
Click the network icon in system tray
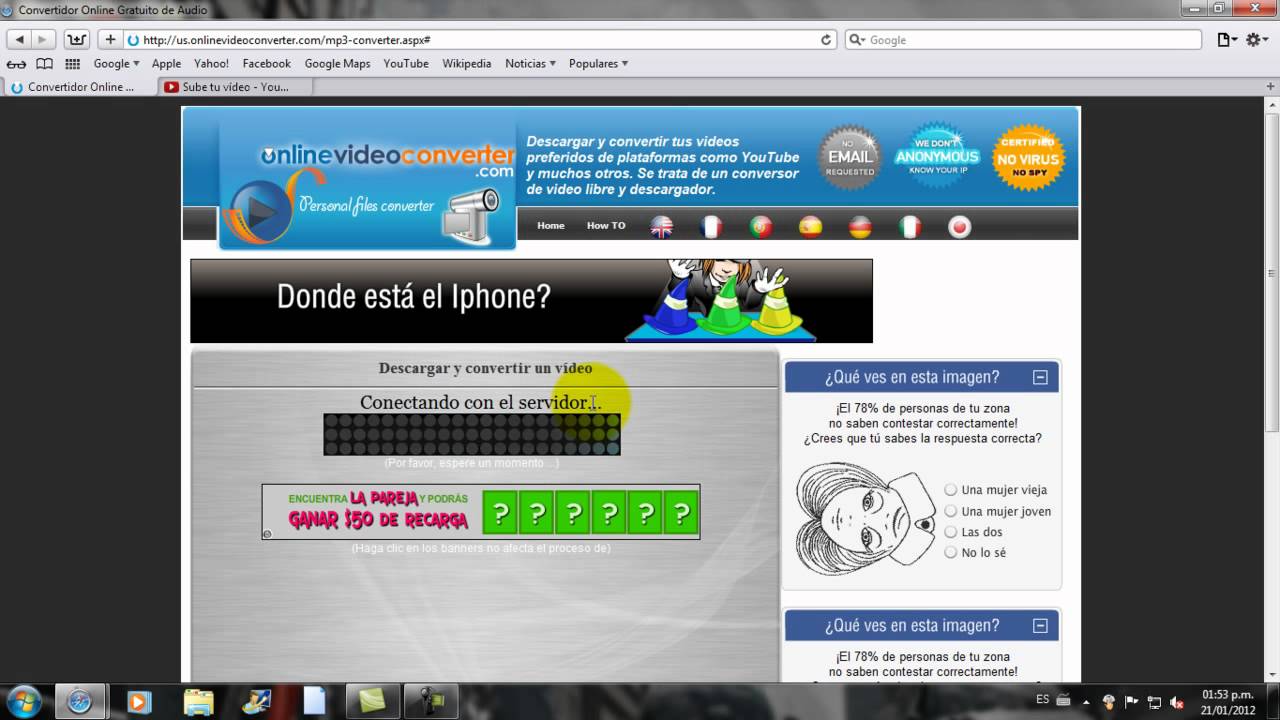point(1154,702)
